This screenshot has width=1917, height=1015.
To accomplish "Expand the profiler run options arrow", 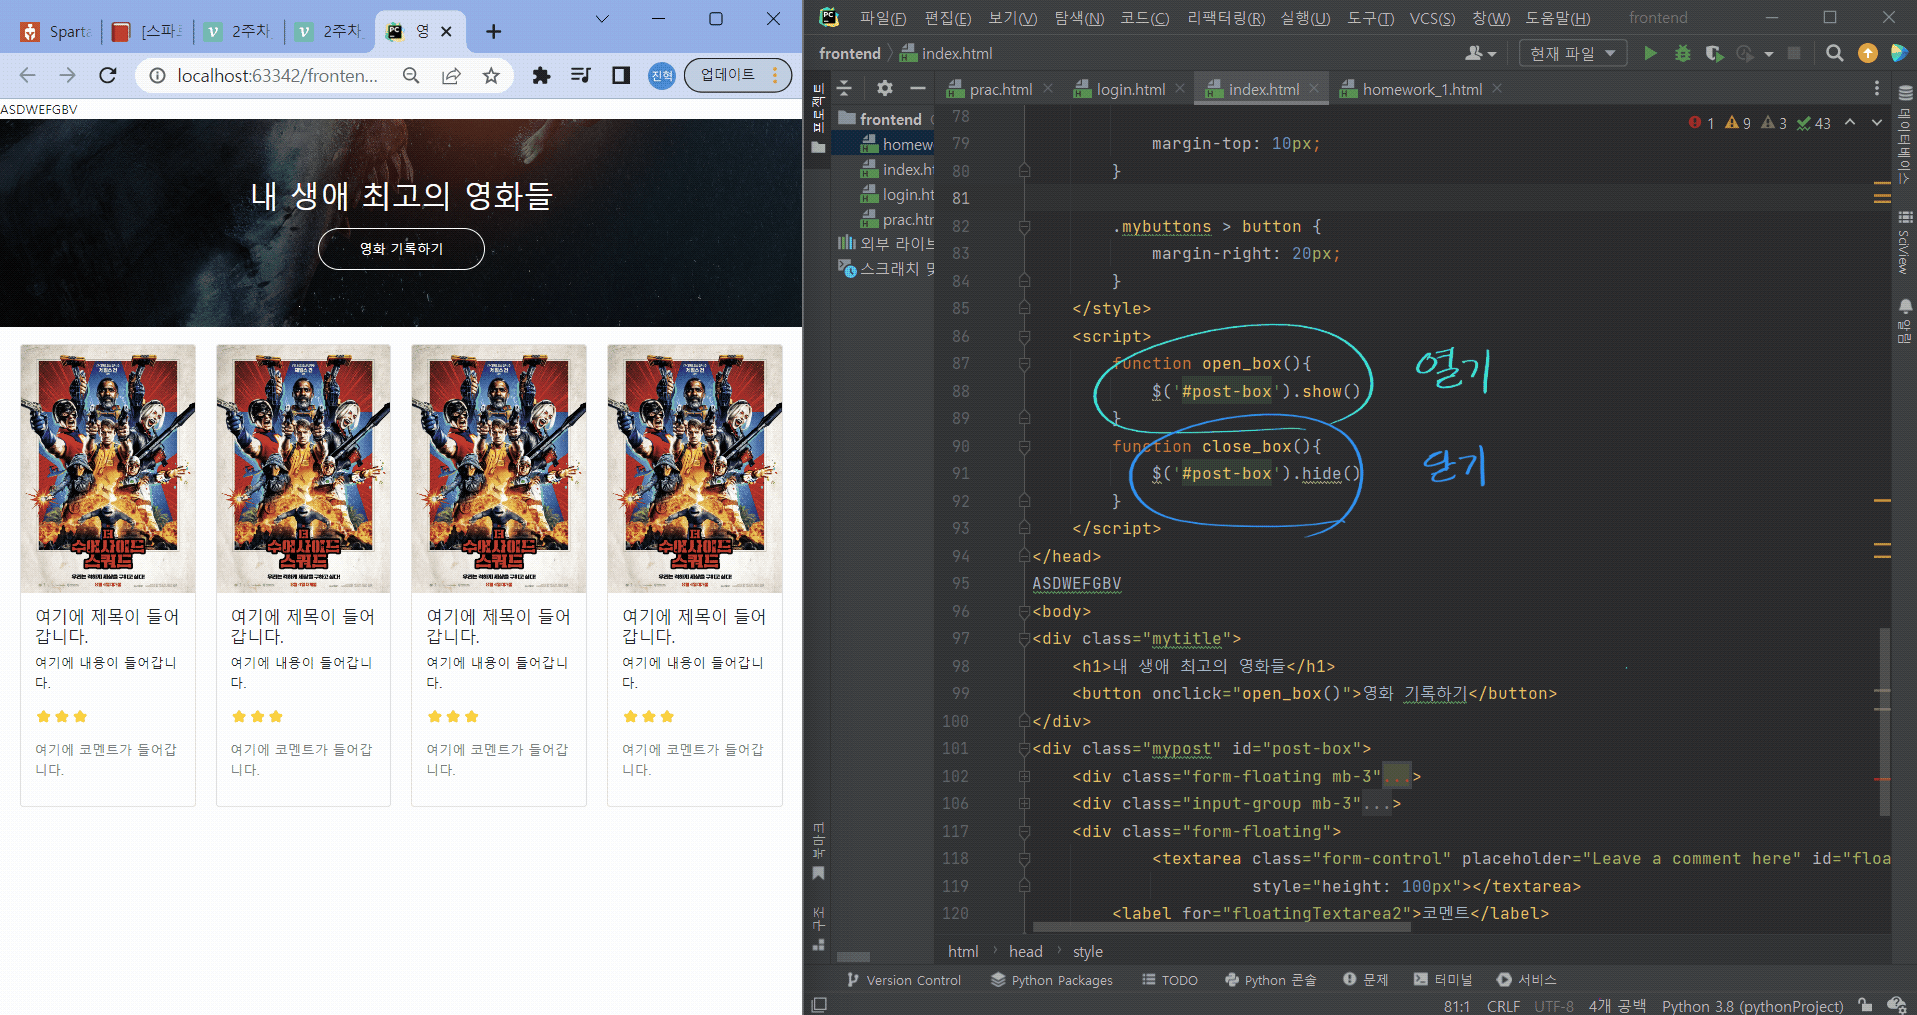I will (x=1769, y=53).
